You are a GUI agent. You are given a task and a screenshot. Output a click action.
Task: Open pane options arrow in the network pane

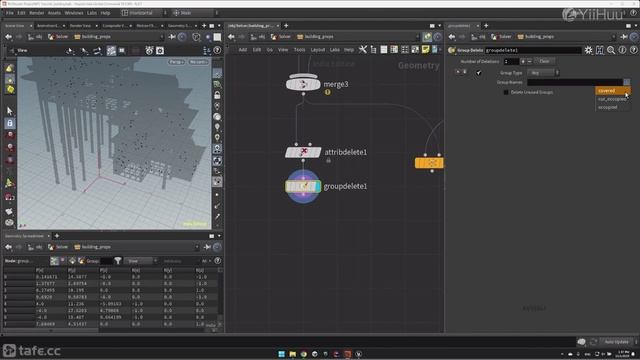pyautogui.click(x=440, y=26)
